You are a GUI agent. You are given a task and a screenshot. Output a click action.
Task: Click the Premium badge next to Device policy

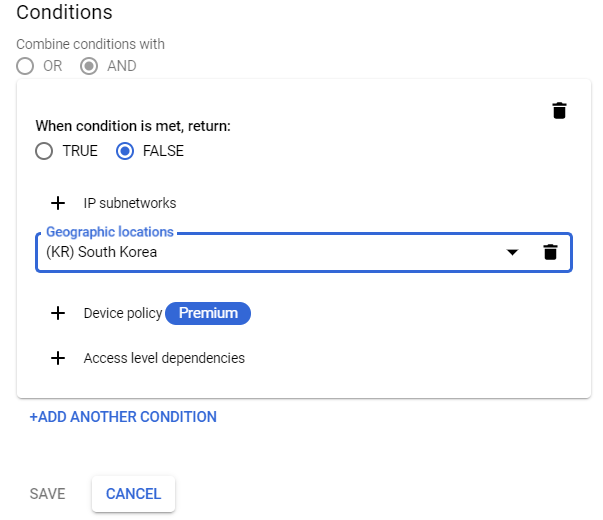(x=208, y=313)
